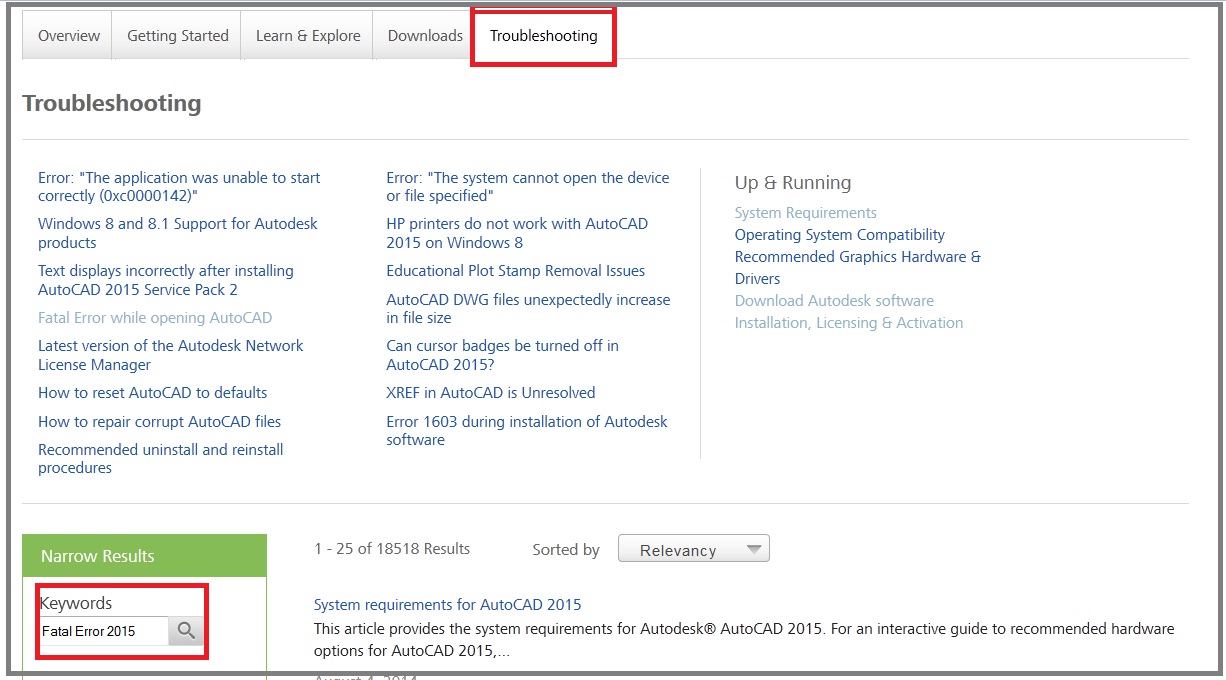Viewport: 1226px width, 680px height.
Task: Switch to the Downloads tab
Action: click(x=423, y=34)
